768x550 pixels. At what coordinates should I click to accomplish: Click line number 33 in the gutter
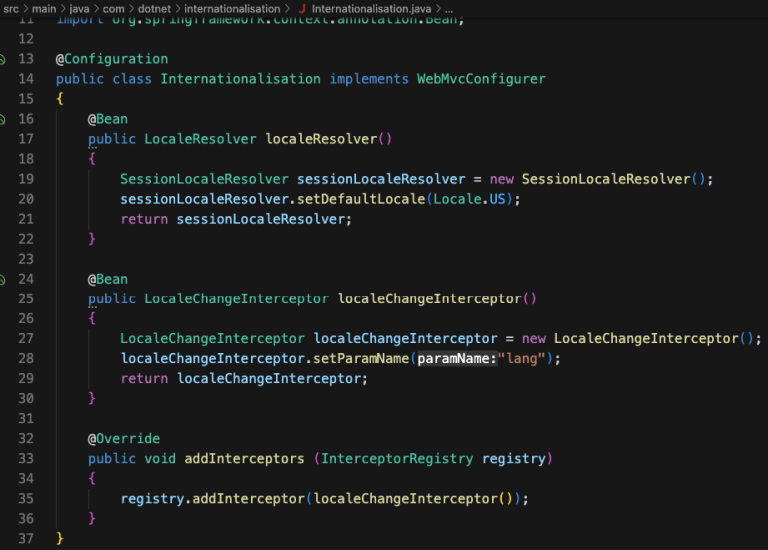26,459
